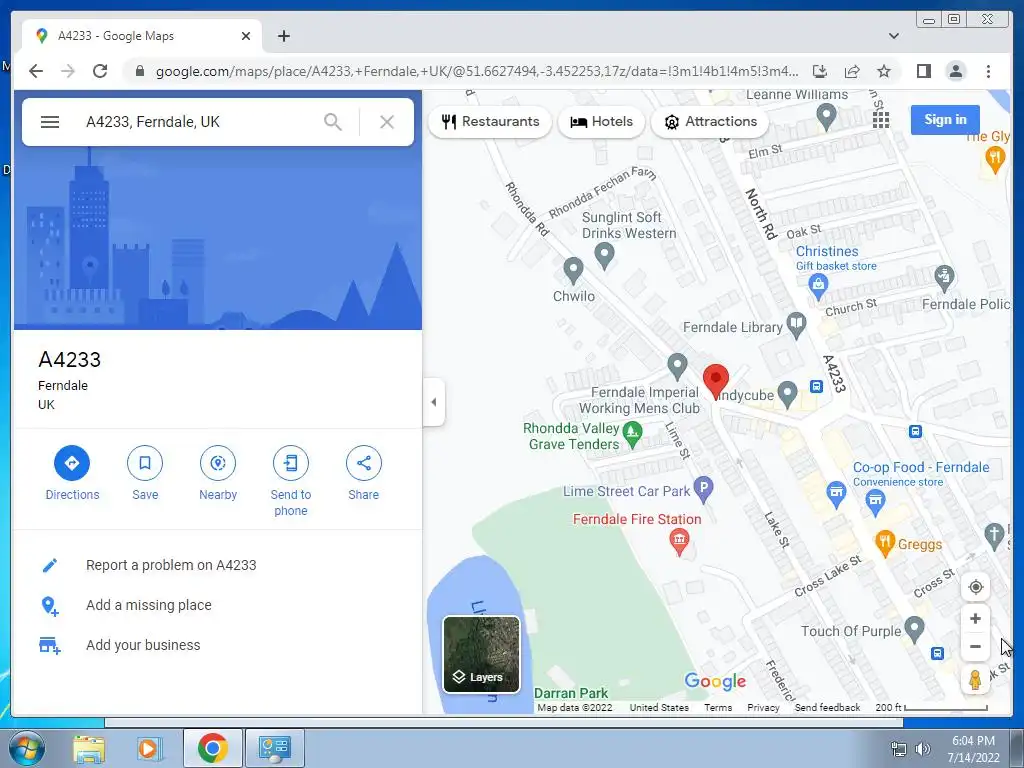The image size is (1024, 768).
Task: Open Windows Explorer from the taskbar
Action: pyautogui.click(x=89, y=748)
